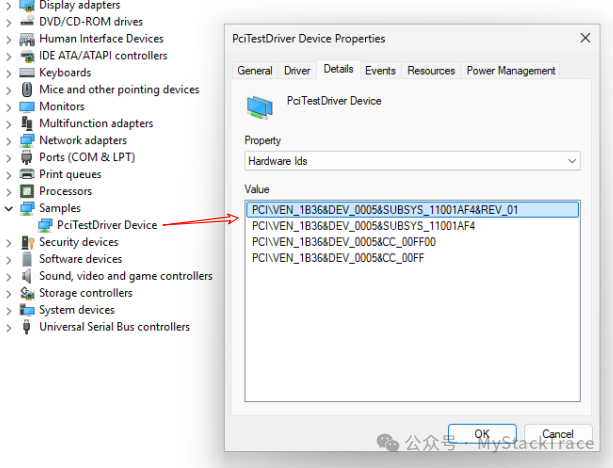The height and width of the screenshot is (468, 613).
Task: Click the Ports (COM & LPT) icon
Action: pyautogui.click(x=27, y=157)
